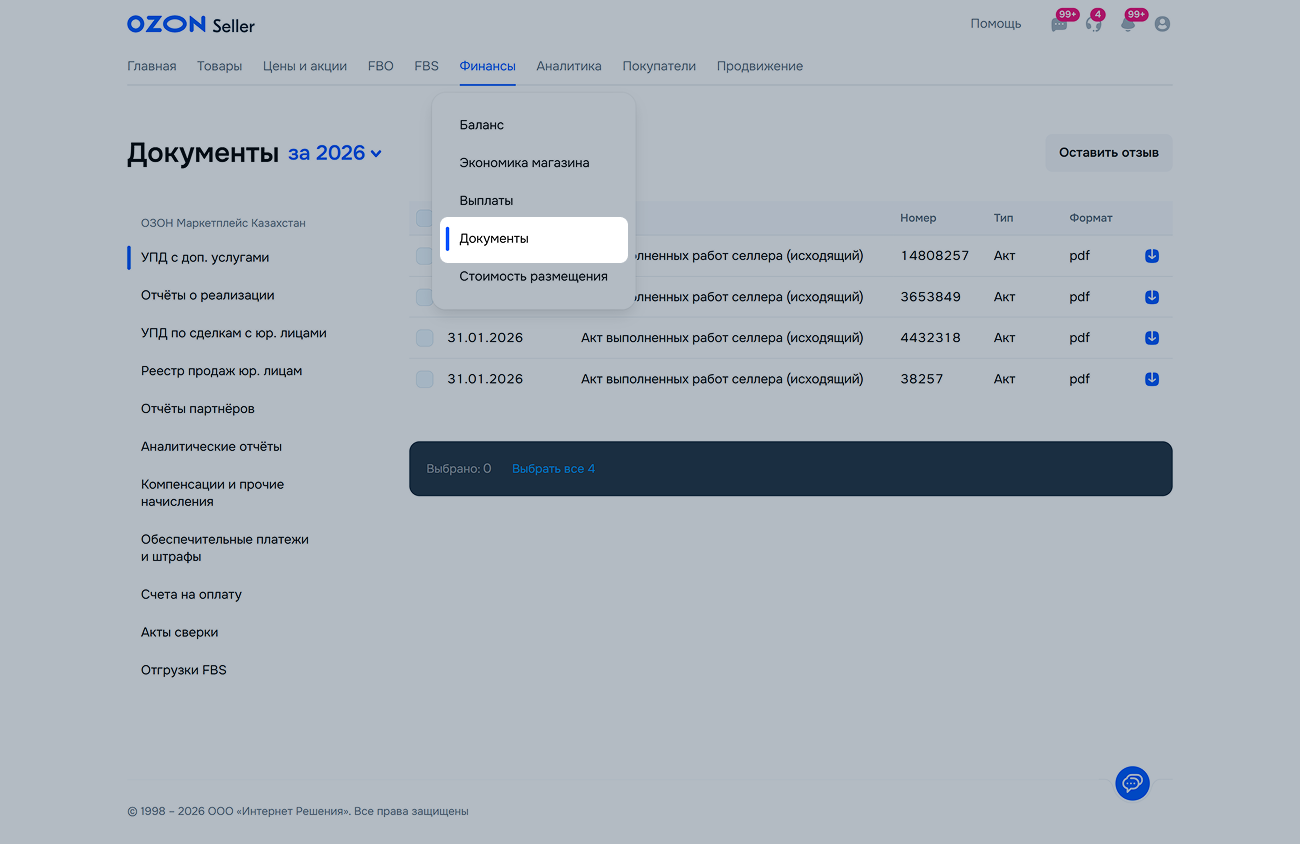Toggle the select-all checkbox in table header

coord(424,218)
